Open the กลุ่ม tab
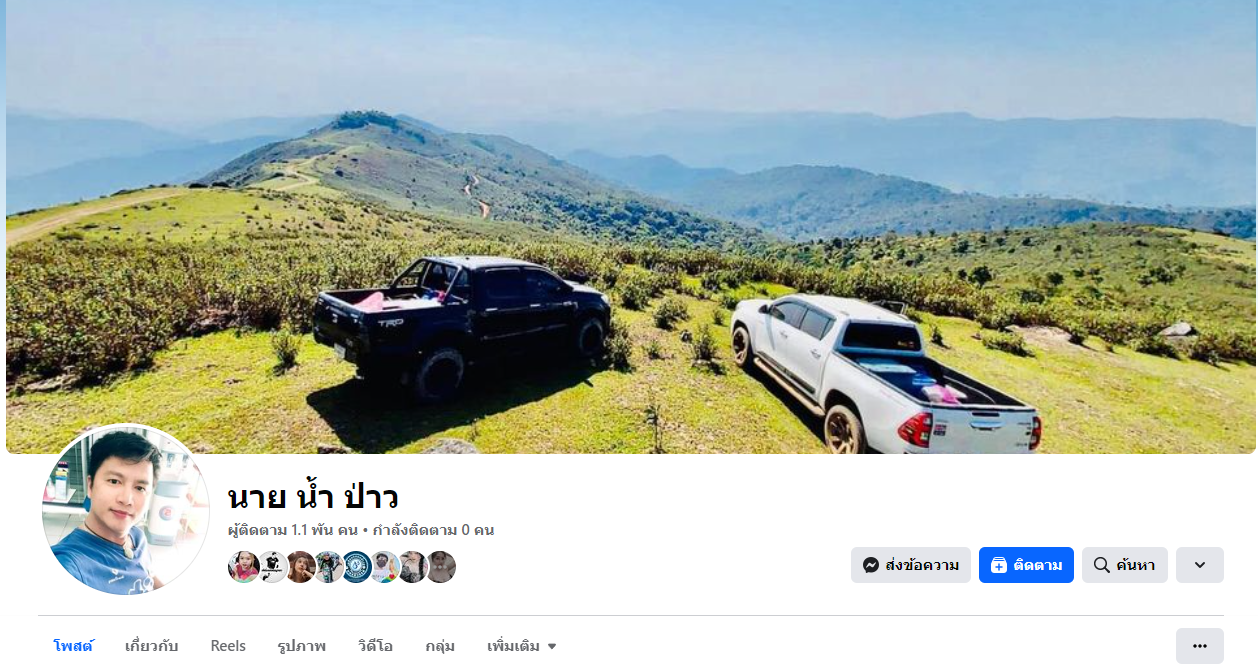 (440, 646)
